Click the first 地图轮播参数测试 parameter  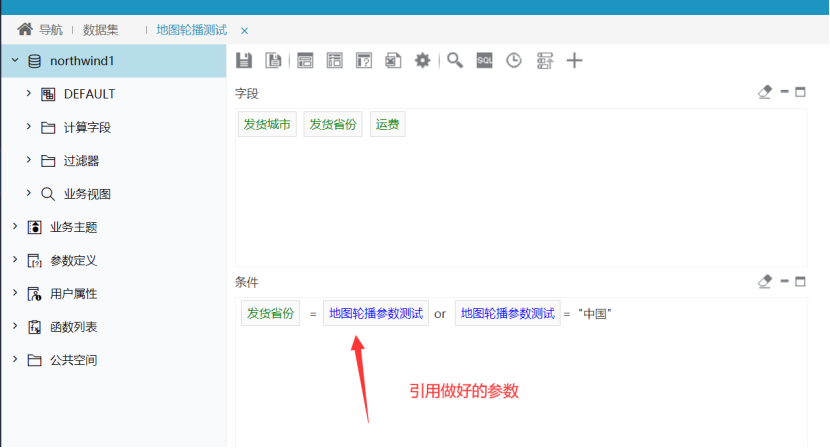click(x=376, y=313)
